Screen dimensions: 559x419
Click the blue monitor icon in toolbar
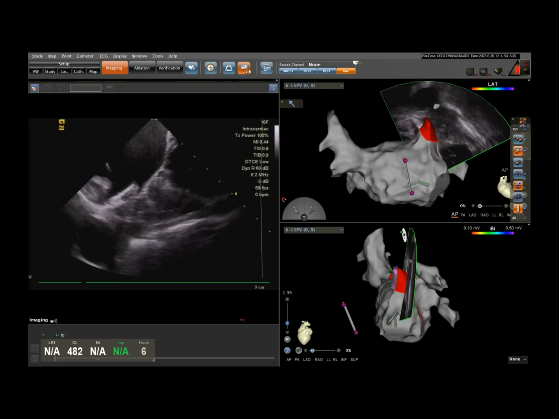pyautogui.click(x=266, y=67)
